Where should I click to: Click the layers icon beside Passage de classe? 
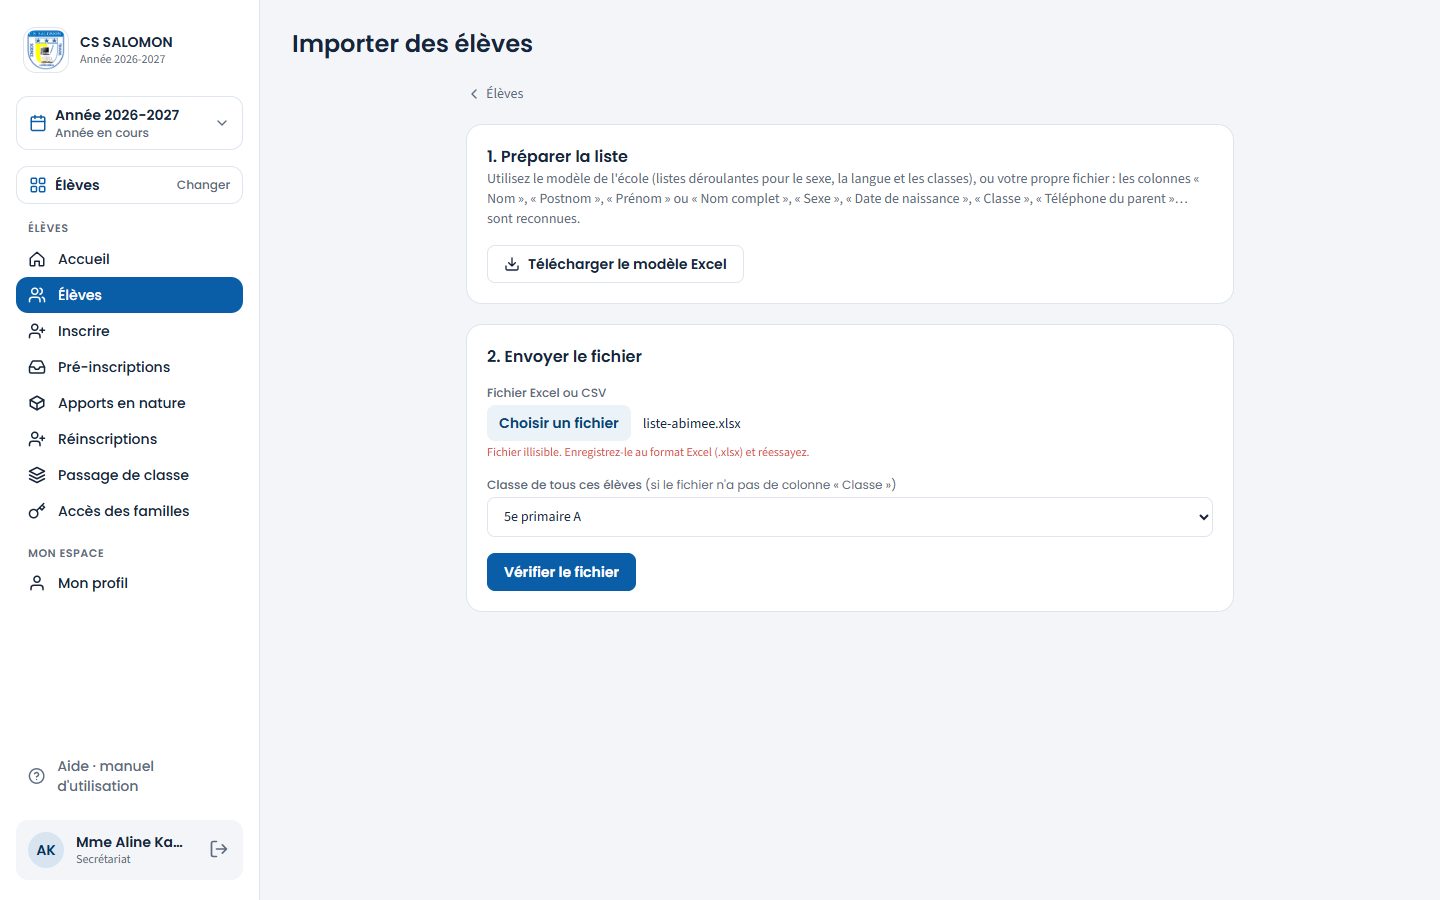(x=37, y=475)
